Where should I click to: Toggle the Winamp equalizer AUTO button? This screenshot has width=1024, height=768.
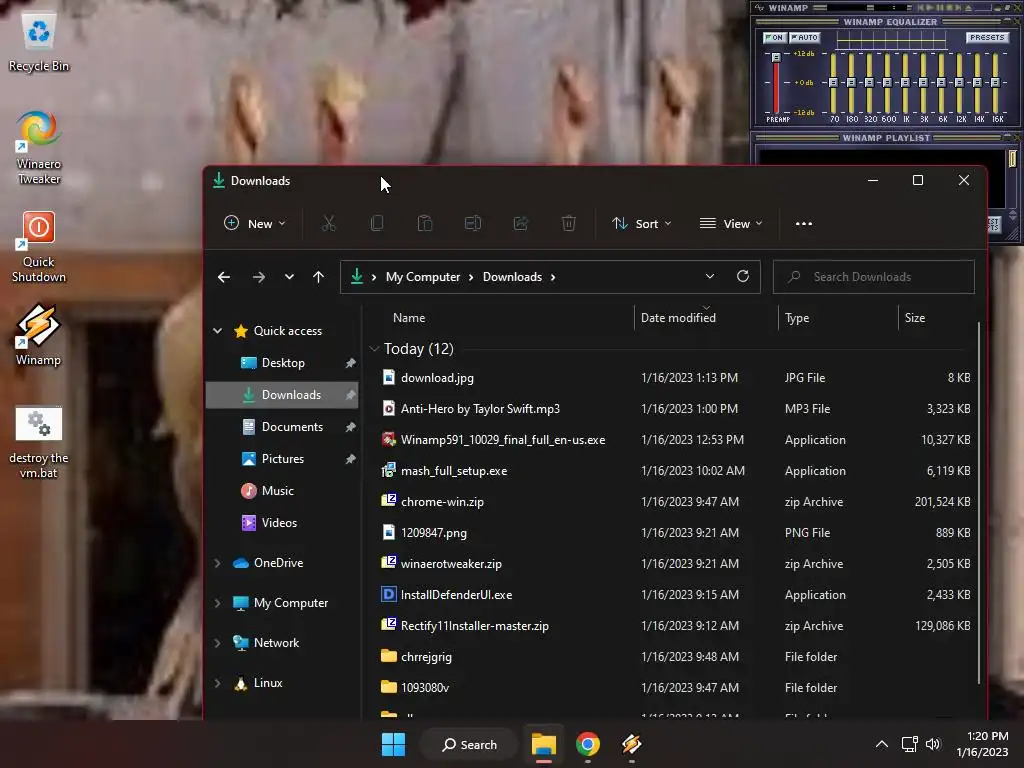point(804,37)
